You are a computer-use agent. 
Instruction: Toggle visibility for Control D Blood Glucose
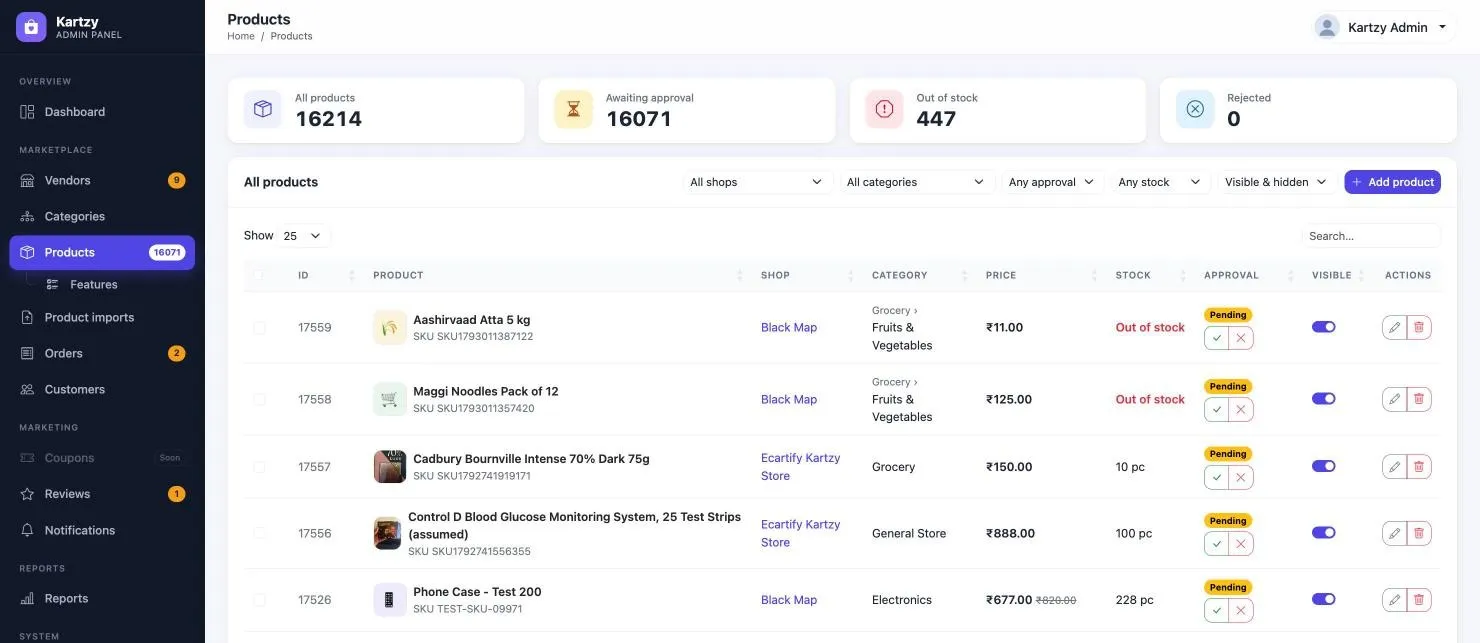(x=1323, y=533)
